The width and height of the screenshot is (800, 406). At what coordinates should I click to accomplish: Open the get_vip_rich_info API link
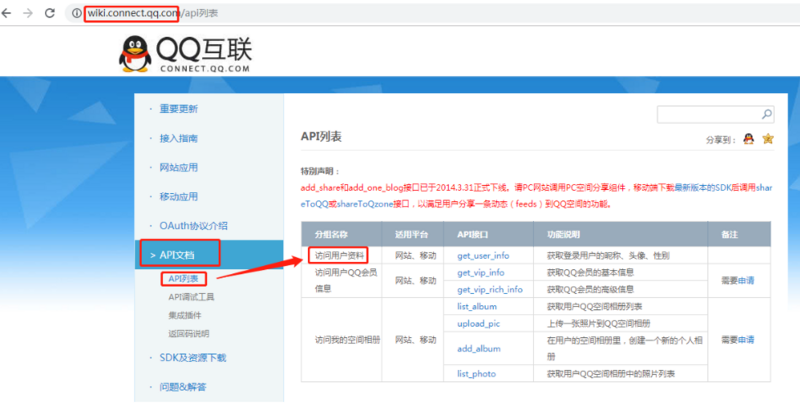coord(490,289)
